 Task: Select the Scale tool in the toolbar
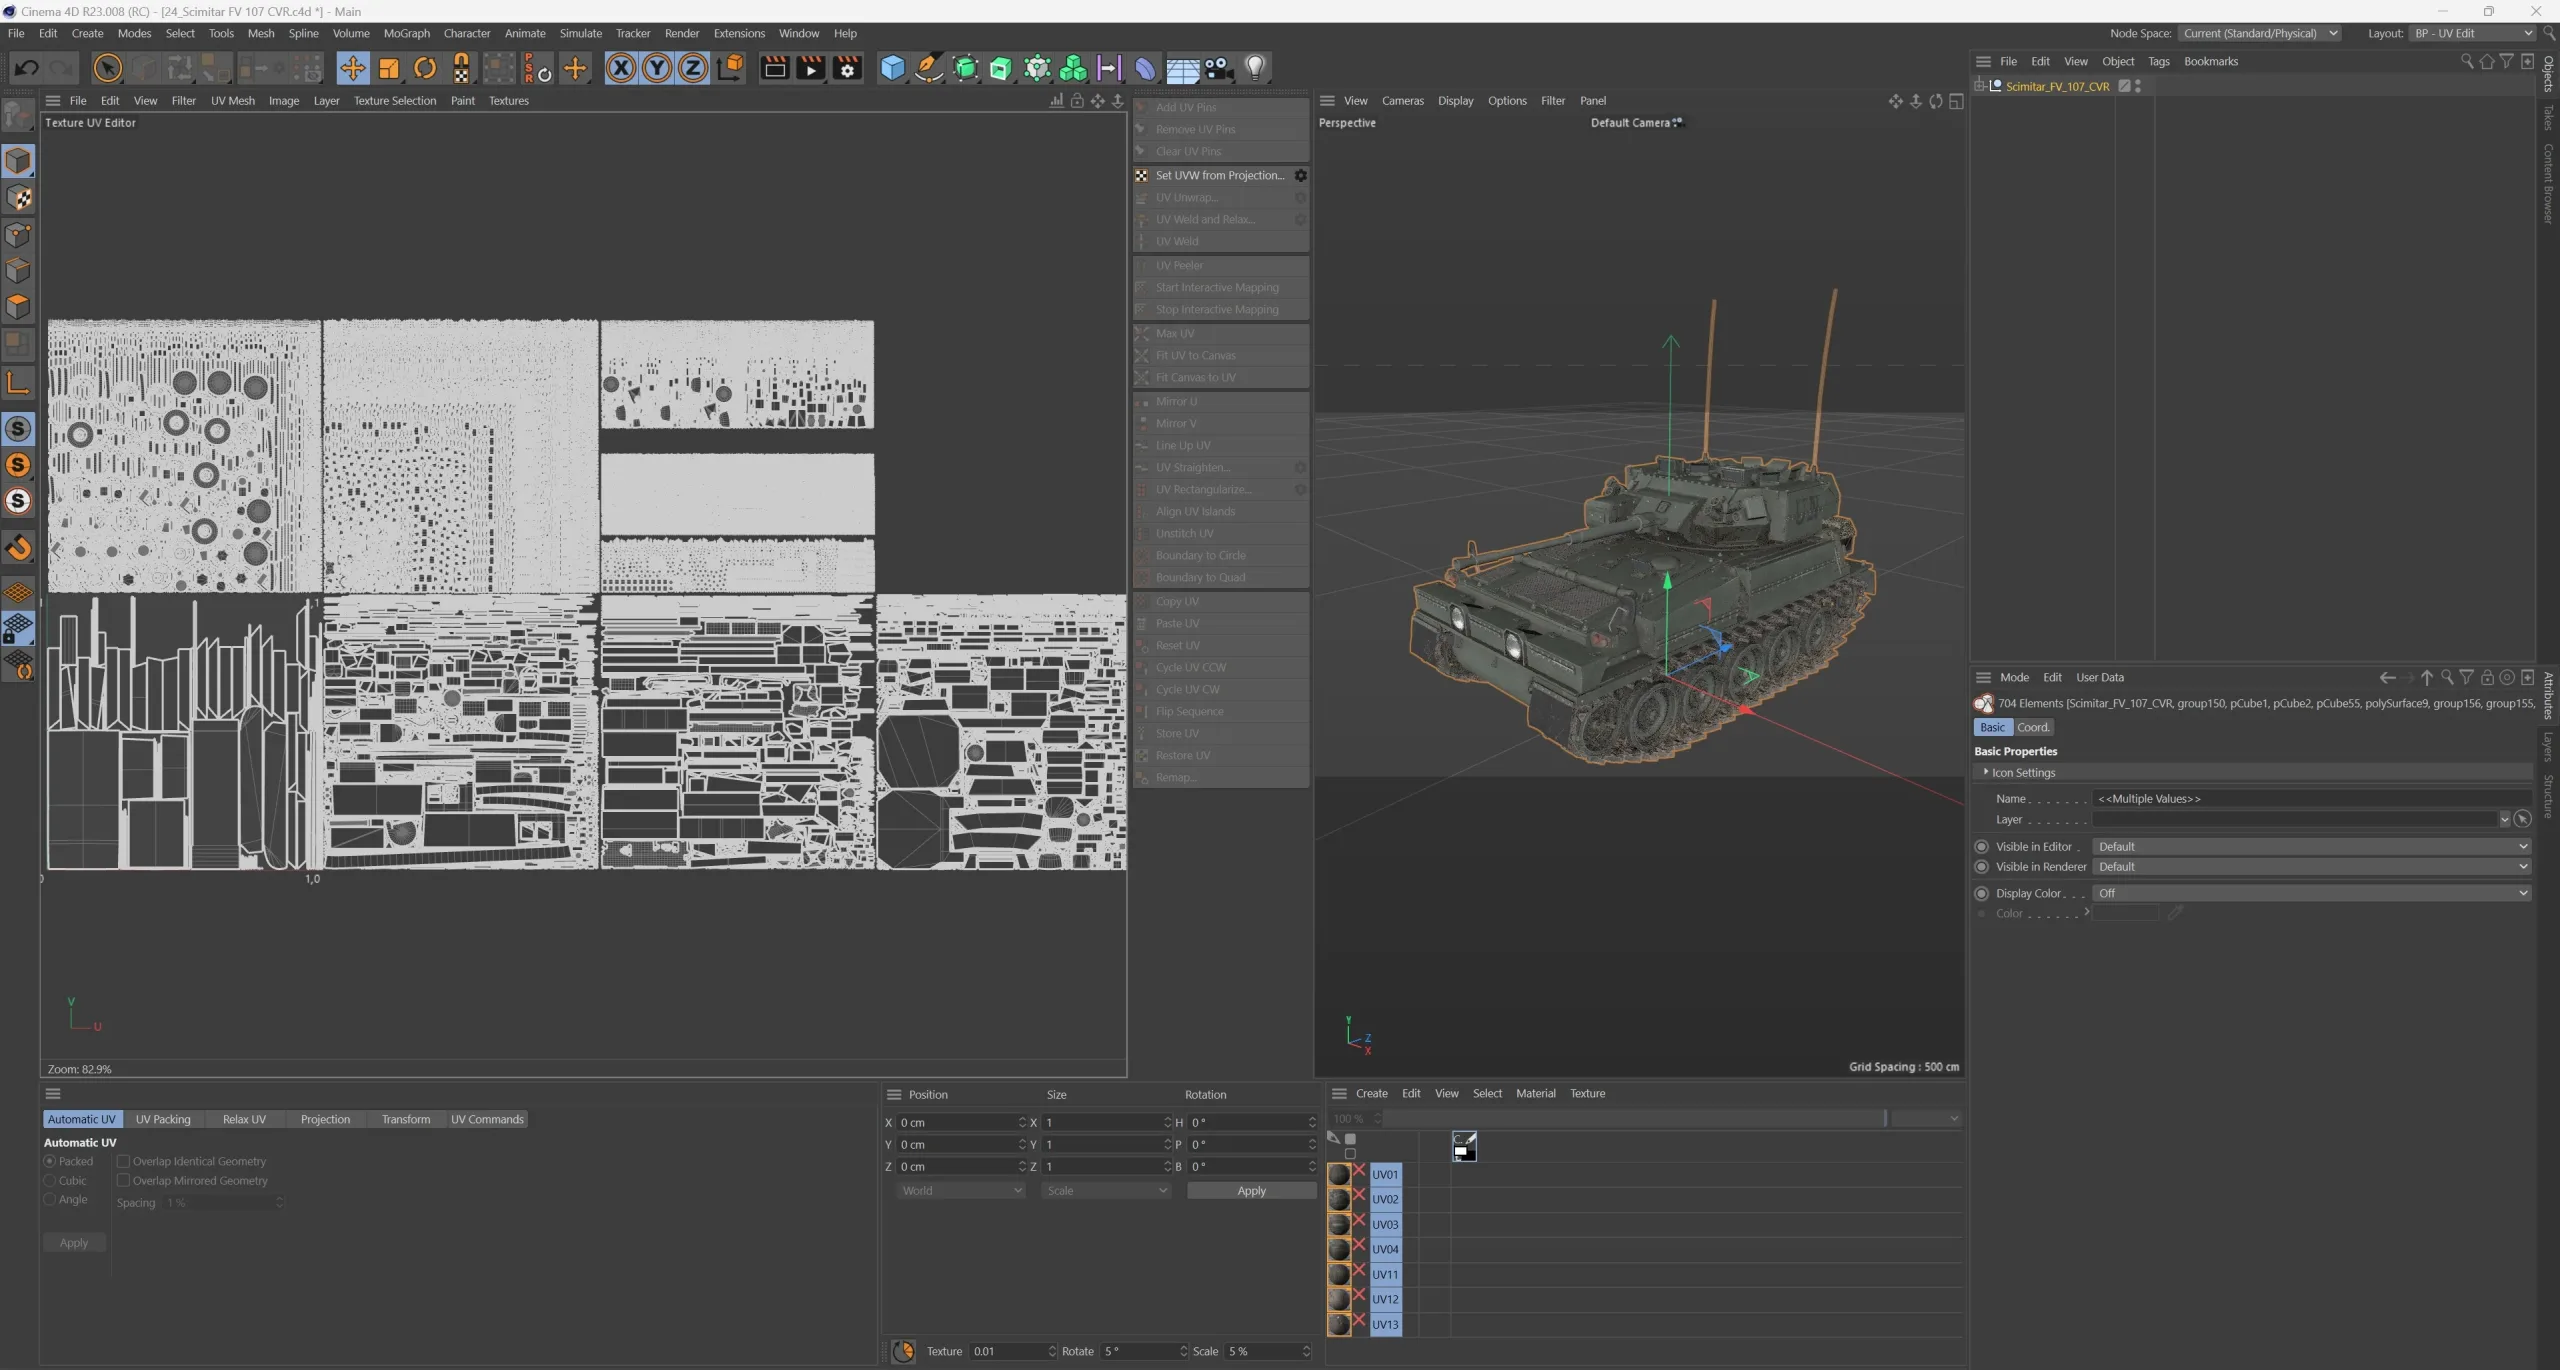coord(389,67)
